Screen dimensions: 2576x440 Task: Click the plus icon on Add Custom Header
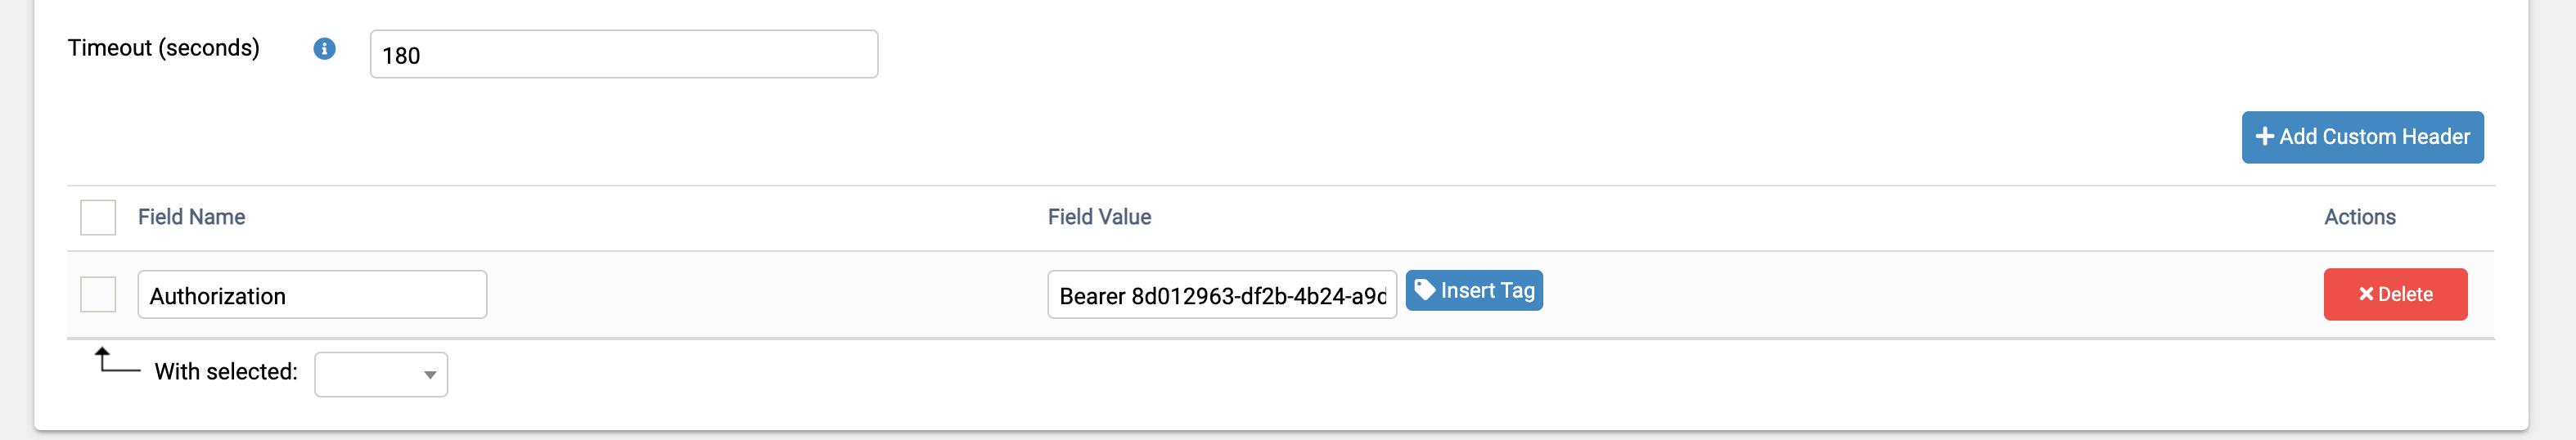(2265, 137)
